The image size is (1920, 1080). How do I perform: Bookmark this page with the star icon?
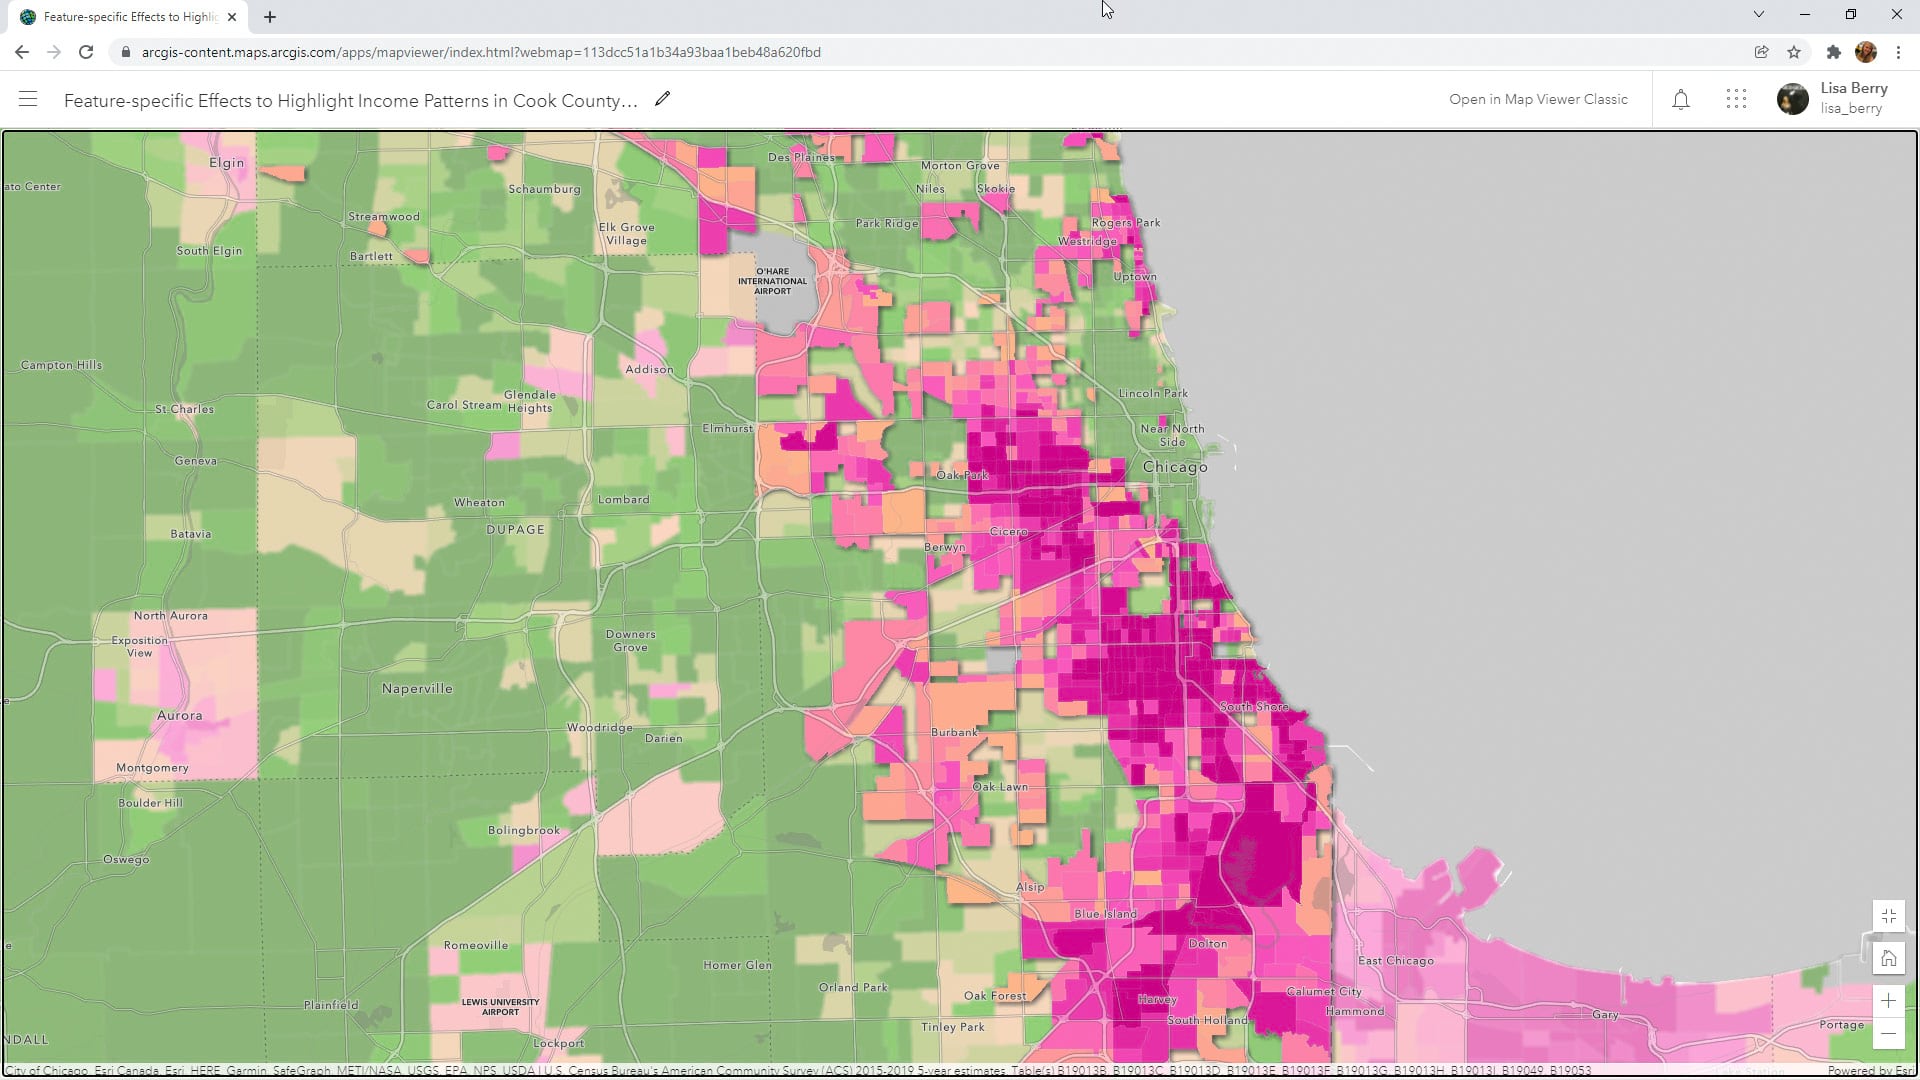tap(1794, 52)
